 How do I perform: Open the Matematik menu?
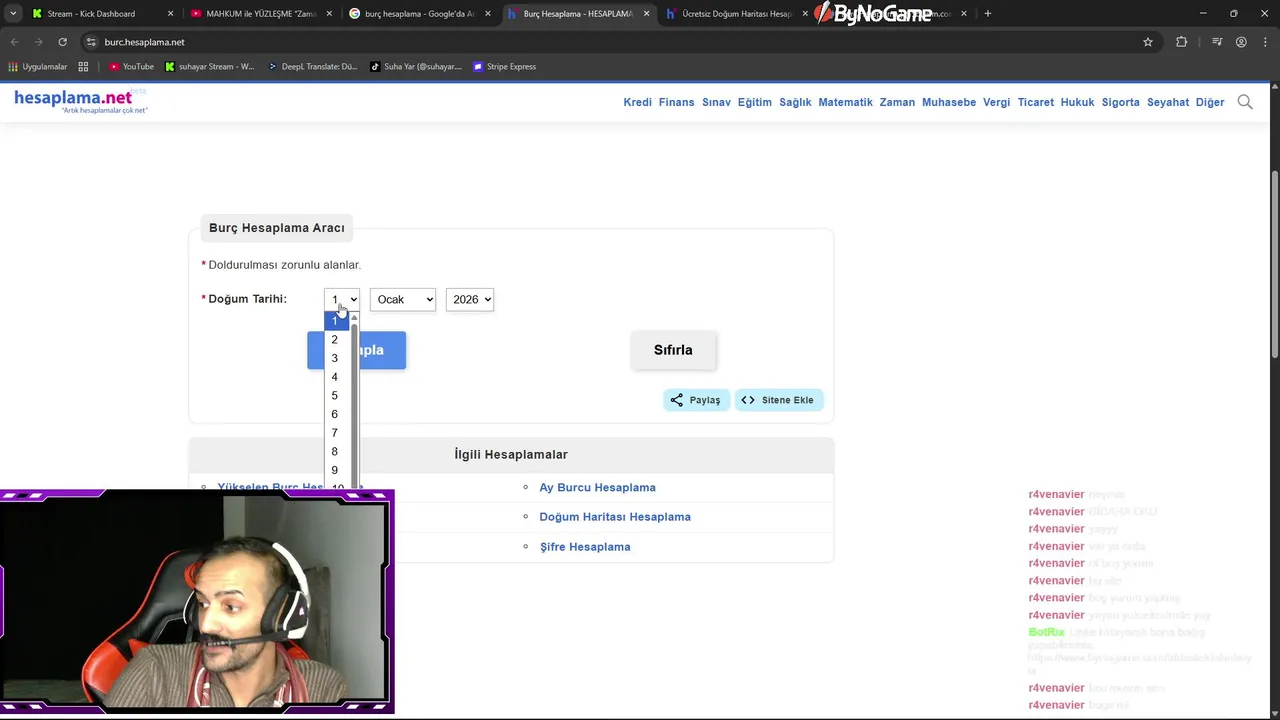(845, 102)
